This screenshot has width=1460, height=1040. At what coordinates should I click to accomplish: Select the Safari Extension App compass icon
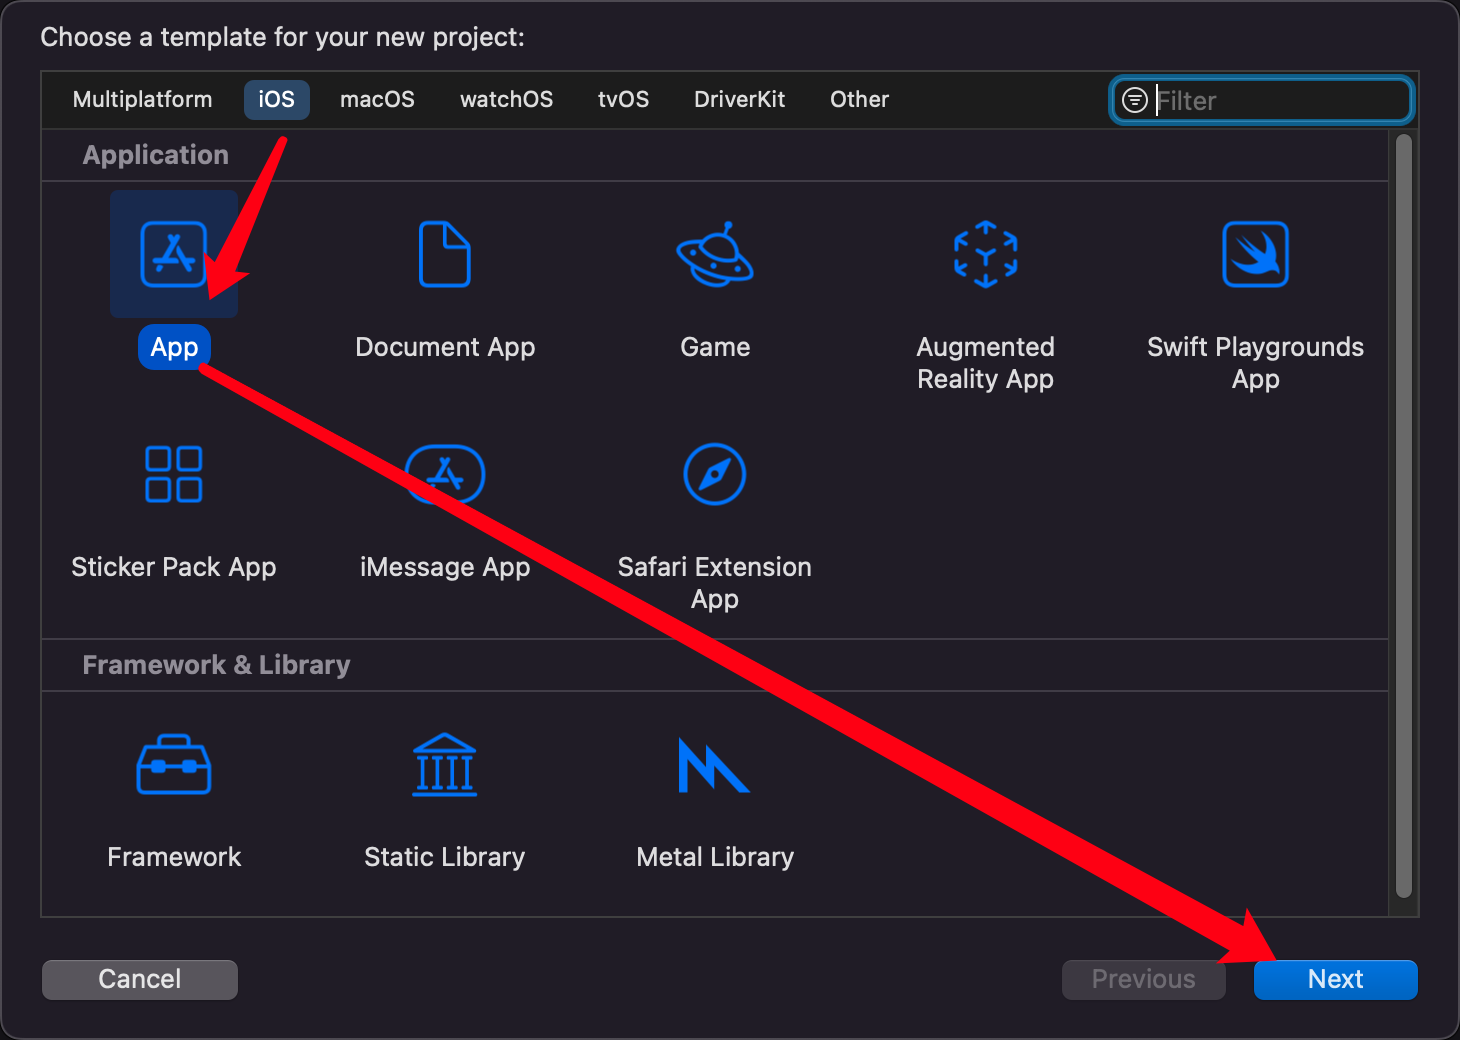(x=715, y=474)
